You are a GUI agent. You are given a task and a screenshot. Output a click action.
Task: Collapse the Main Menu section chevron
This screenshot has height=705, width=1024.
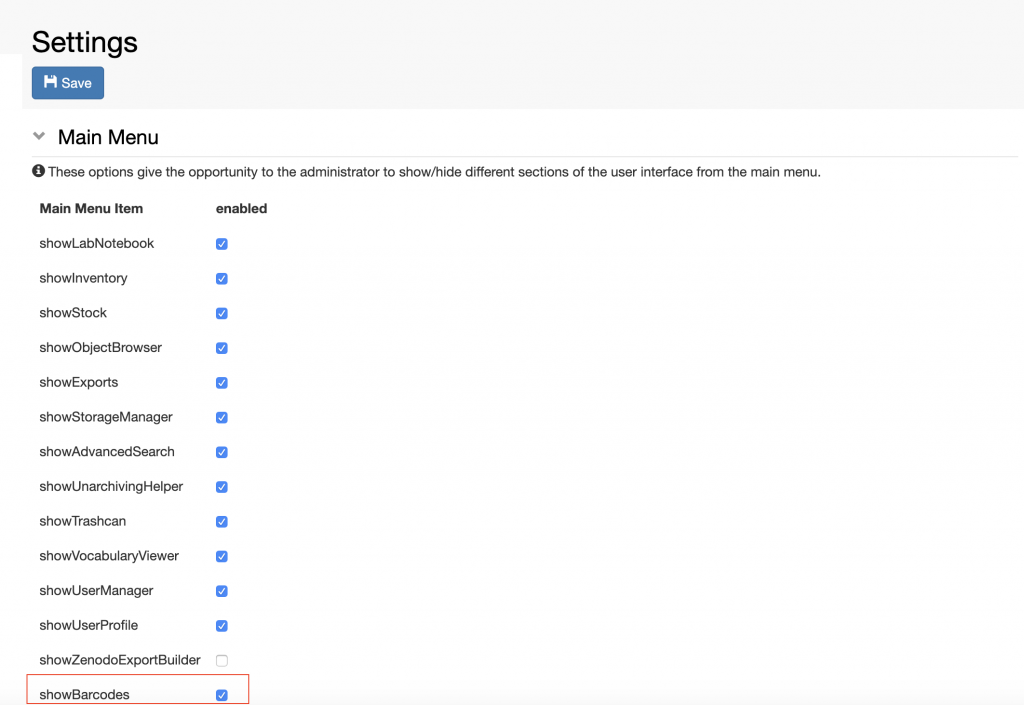point(39,136)
